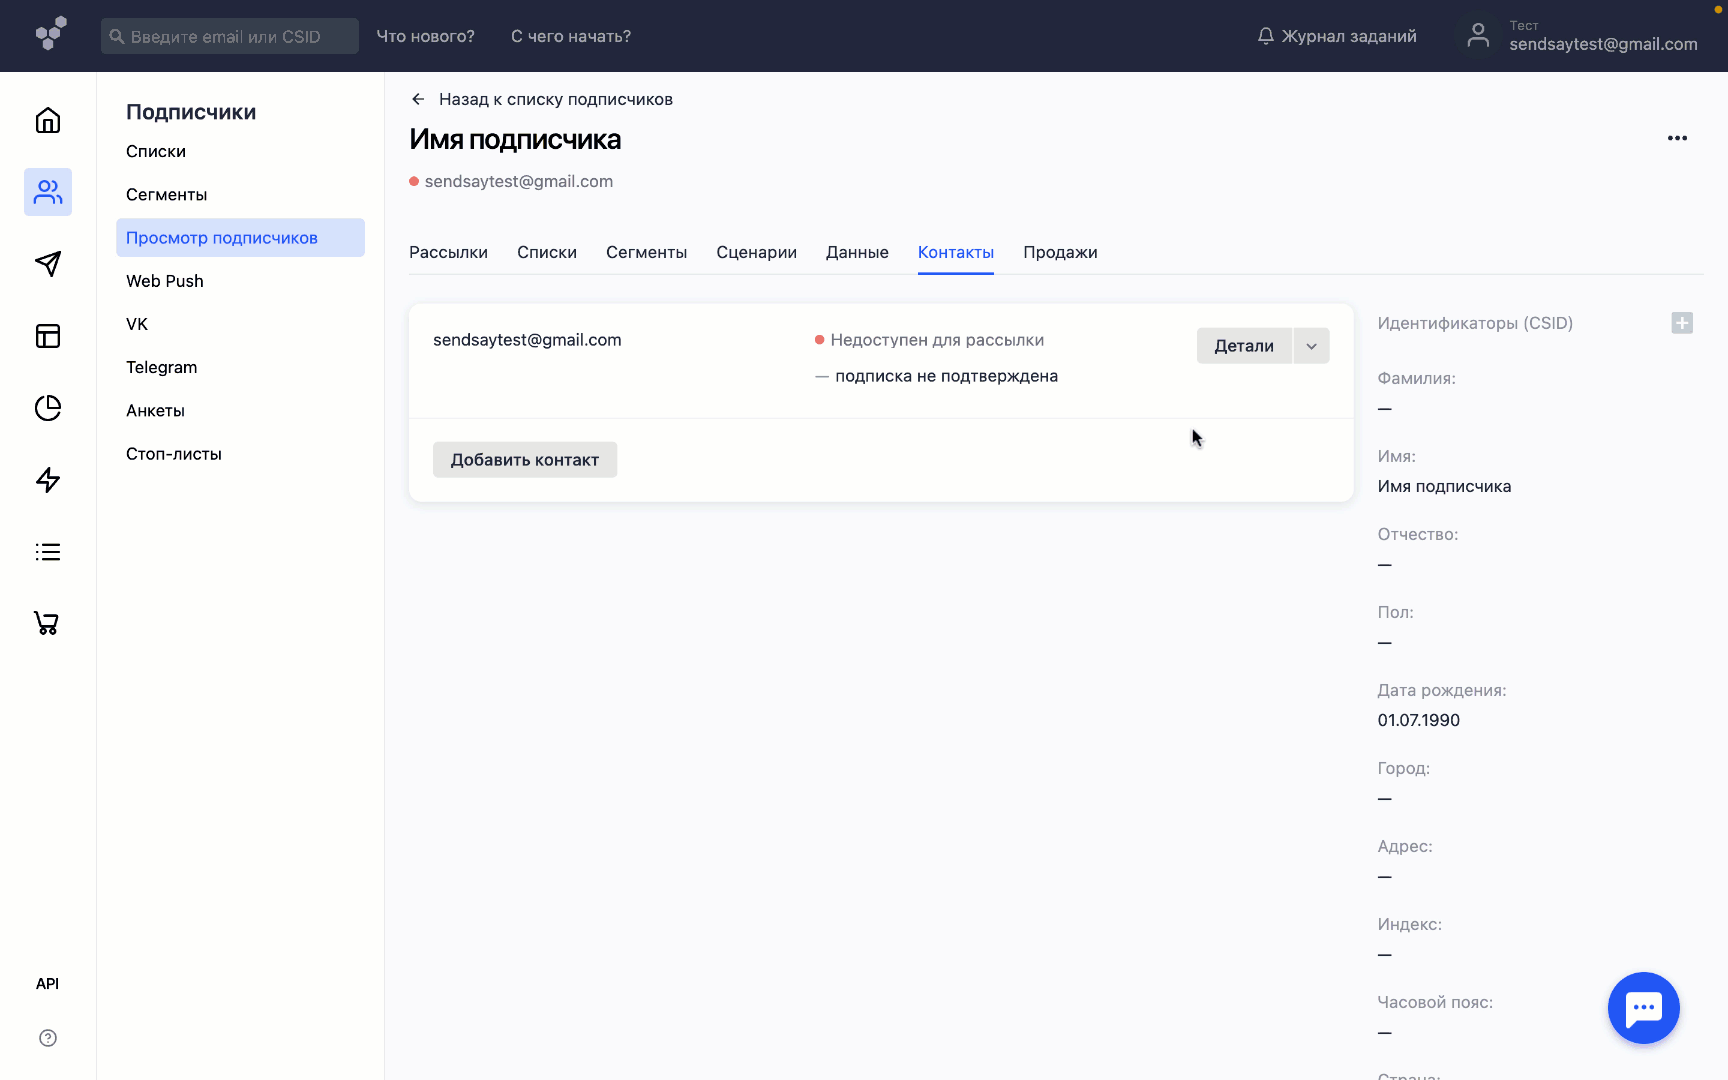Click the contact email sendsaytest@gmail.com in card
1728x1080 pixels.
click(x=527, y=340)
